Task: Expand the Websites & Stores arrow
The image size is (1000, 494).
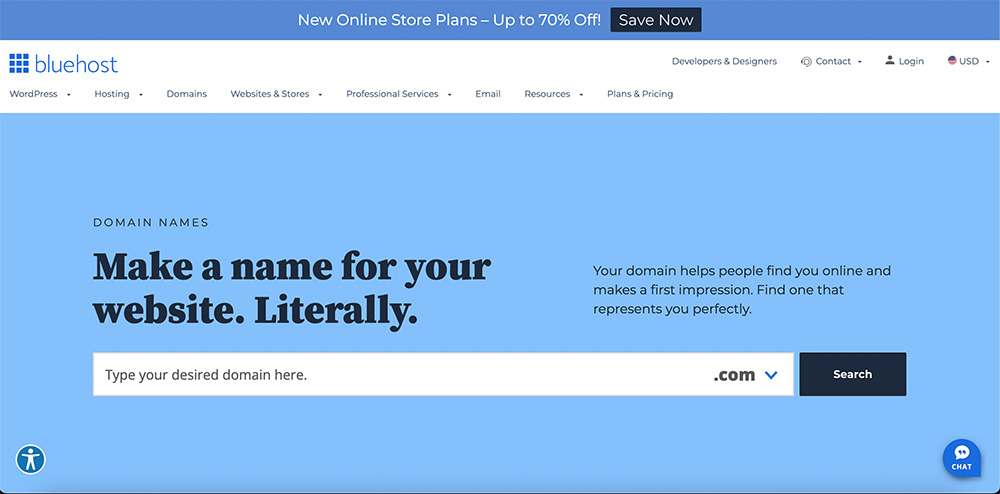Action: click(x=320, y=94)
